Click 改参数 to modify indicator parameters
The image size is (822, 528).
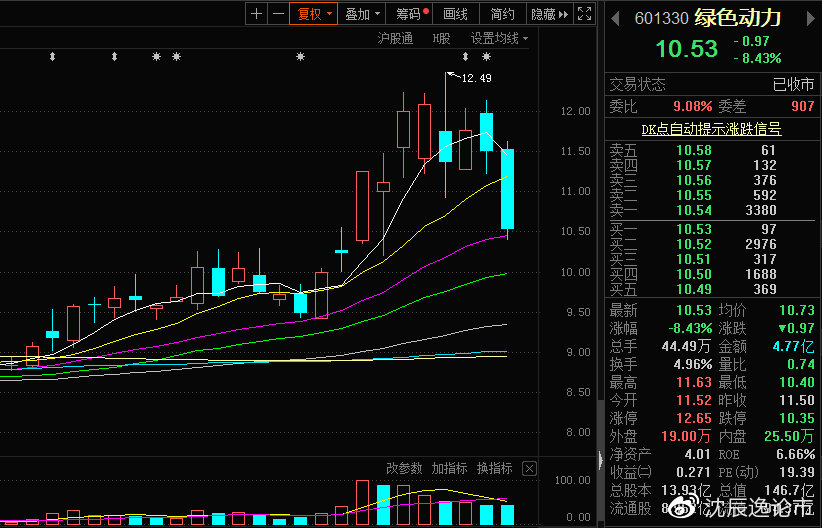point(404,469)
